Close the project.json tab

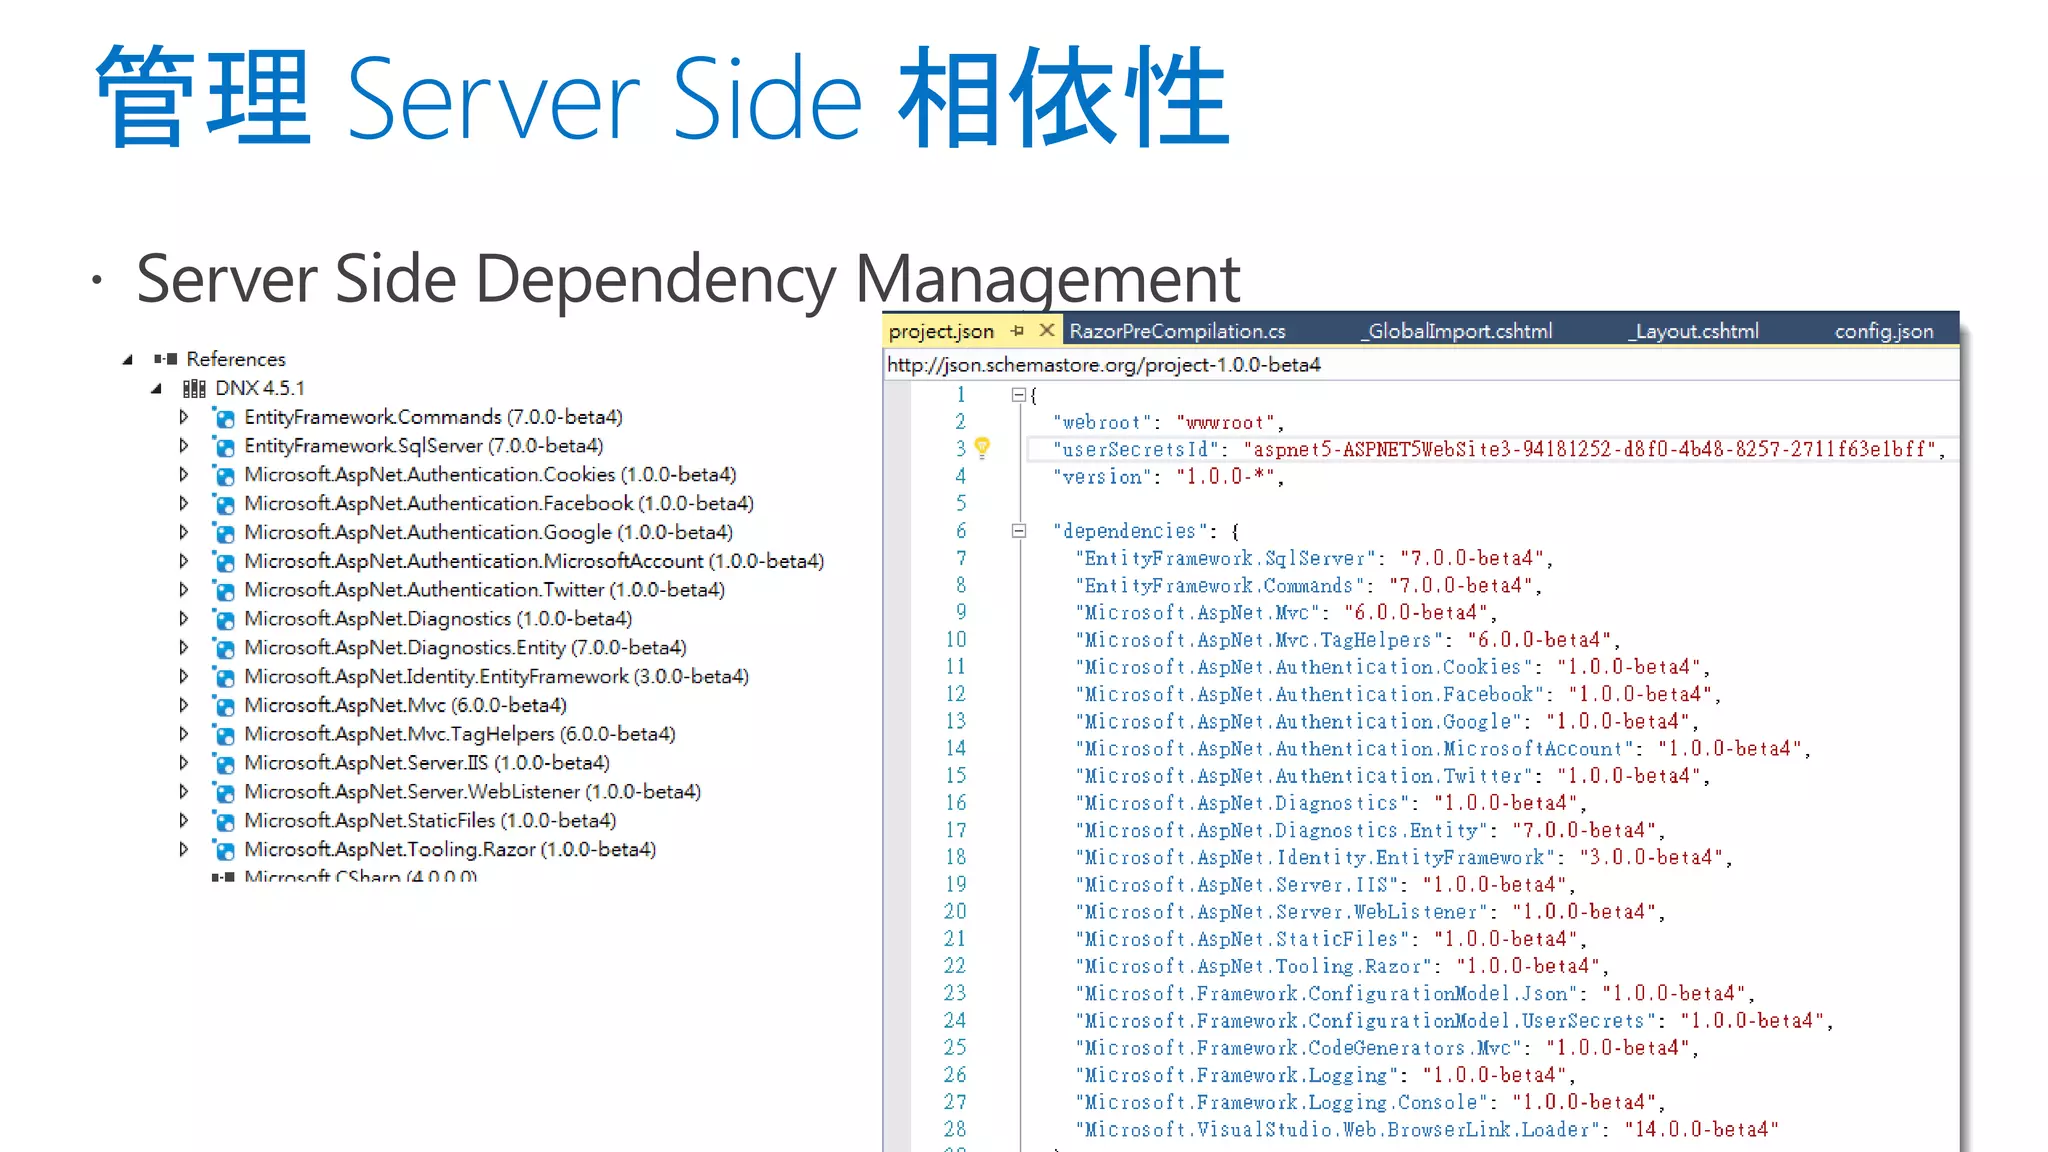(x=1046, y=330)
